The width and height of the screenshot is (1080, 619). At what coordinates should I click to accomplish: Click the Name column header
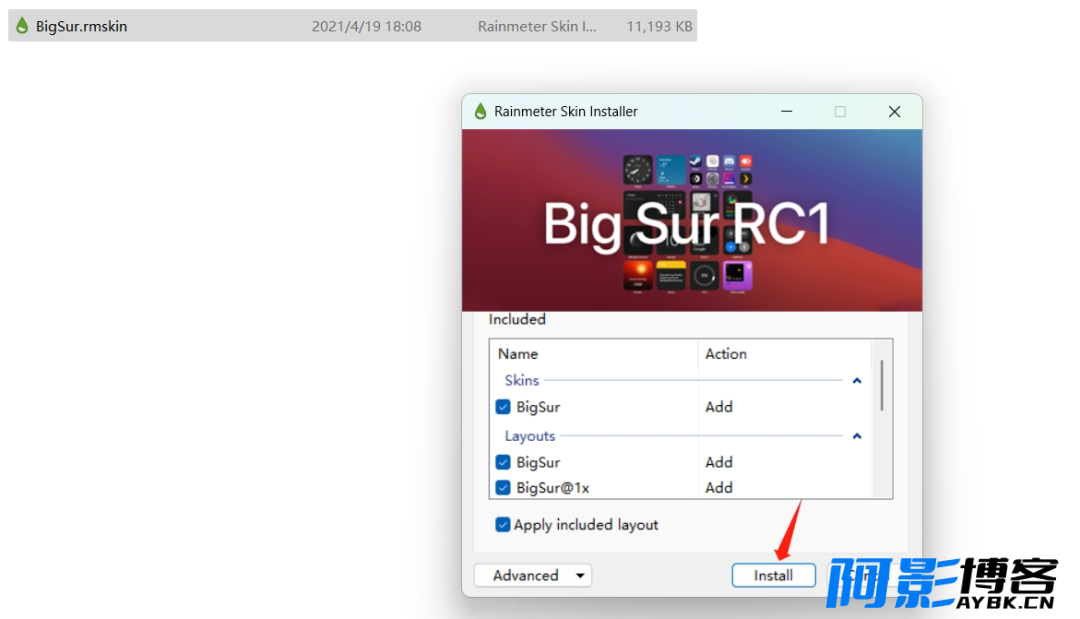[x=518, y=354]
